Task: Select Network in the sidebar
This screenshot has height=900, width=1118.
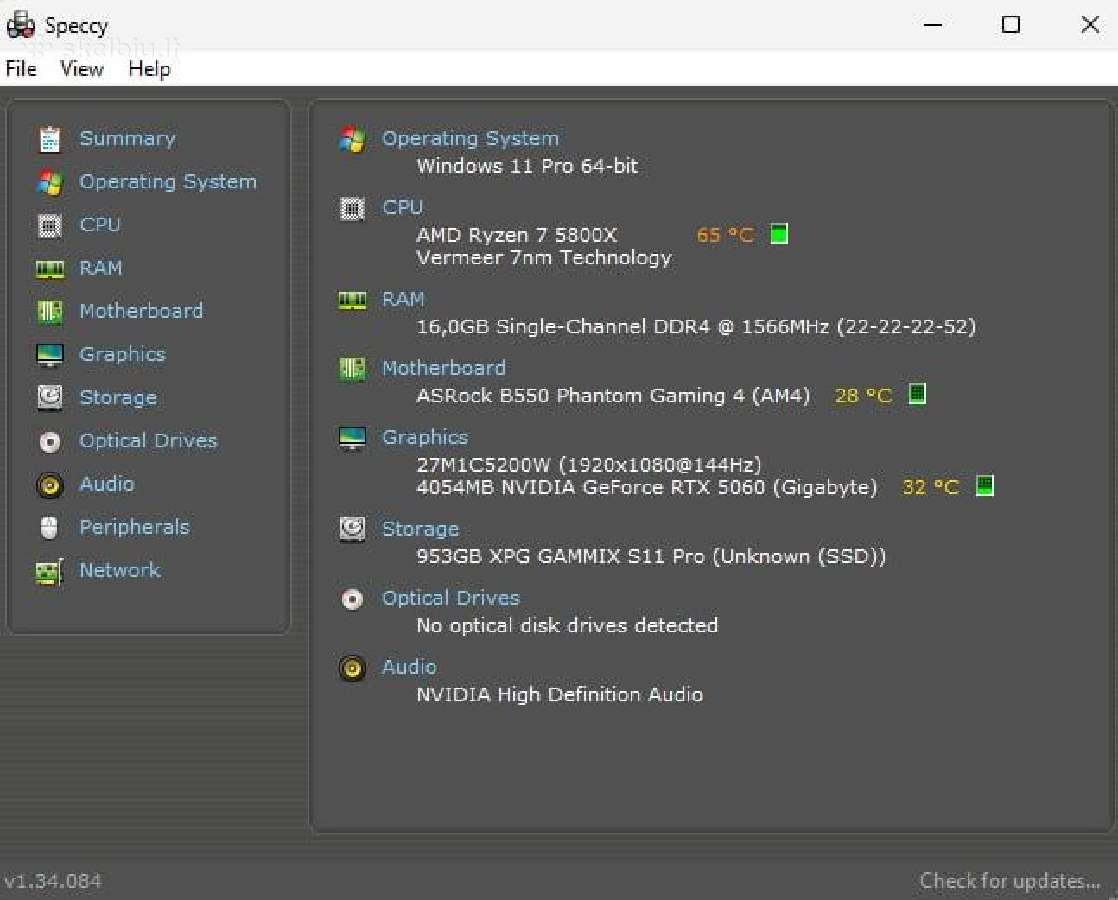Action: click(x=120, y=571)
